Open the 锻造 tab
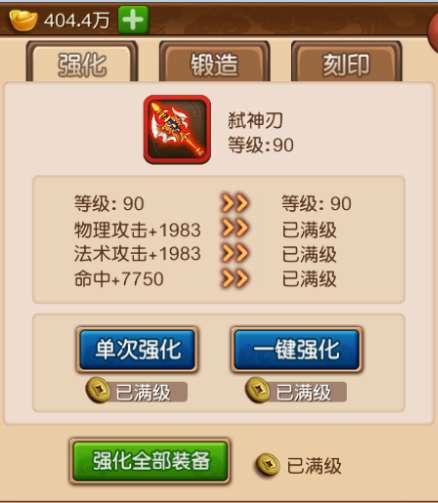The image size is (438, 503). 214,63
